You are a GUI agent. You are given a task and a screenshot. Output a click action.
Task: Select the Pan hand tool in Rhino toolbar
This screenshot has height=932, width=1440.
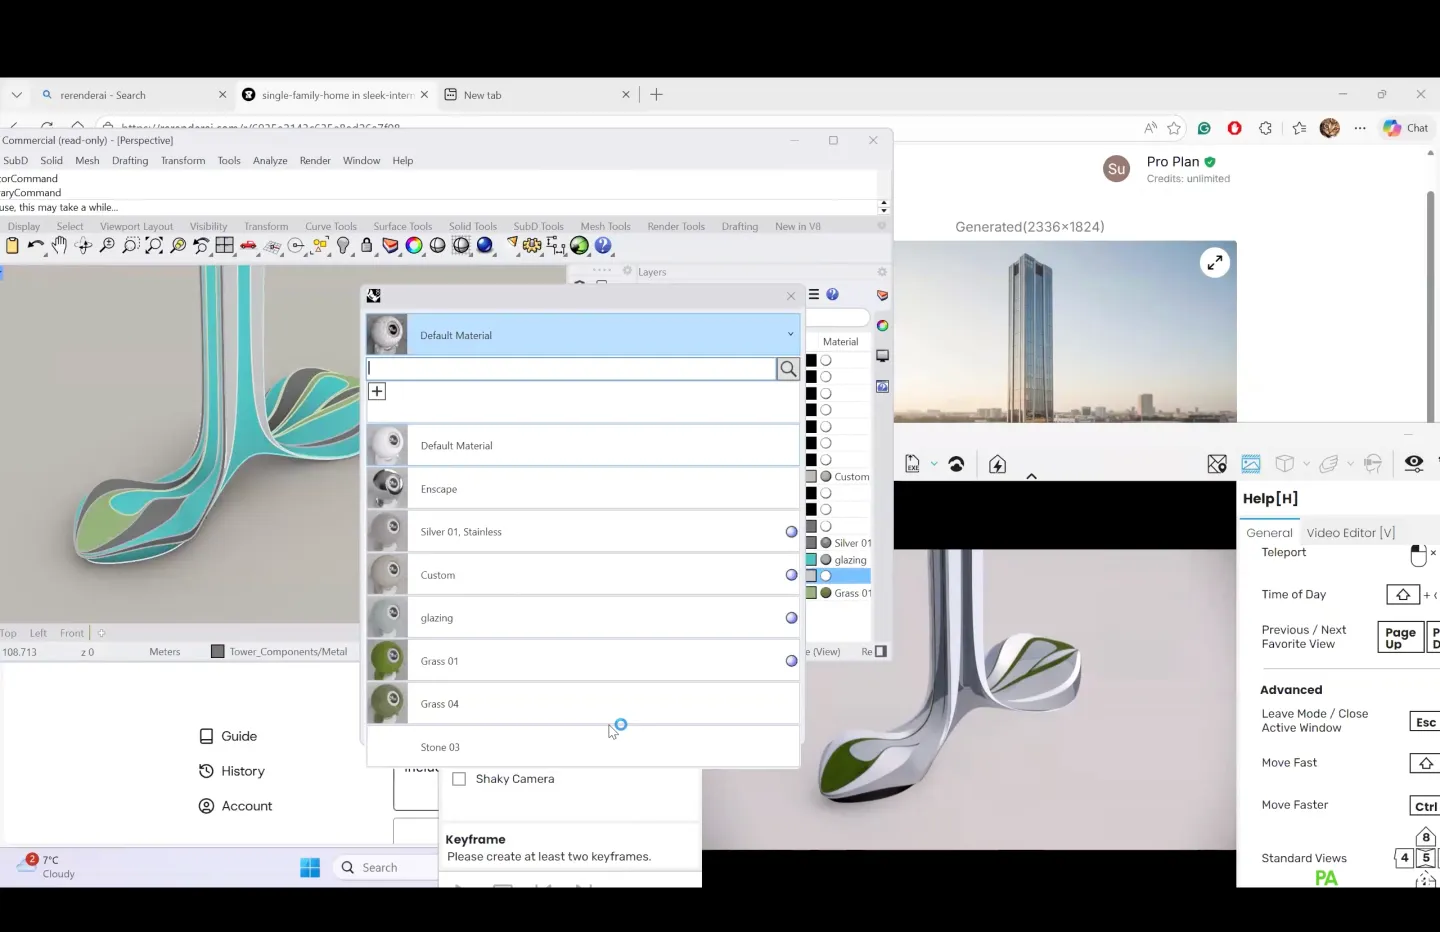(60, 246)
